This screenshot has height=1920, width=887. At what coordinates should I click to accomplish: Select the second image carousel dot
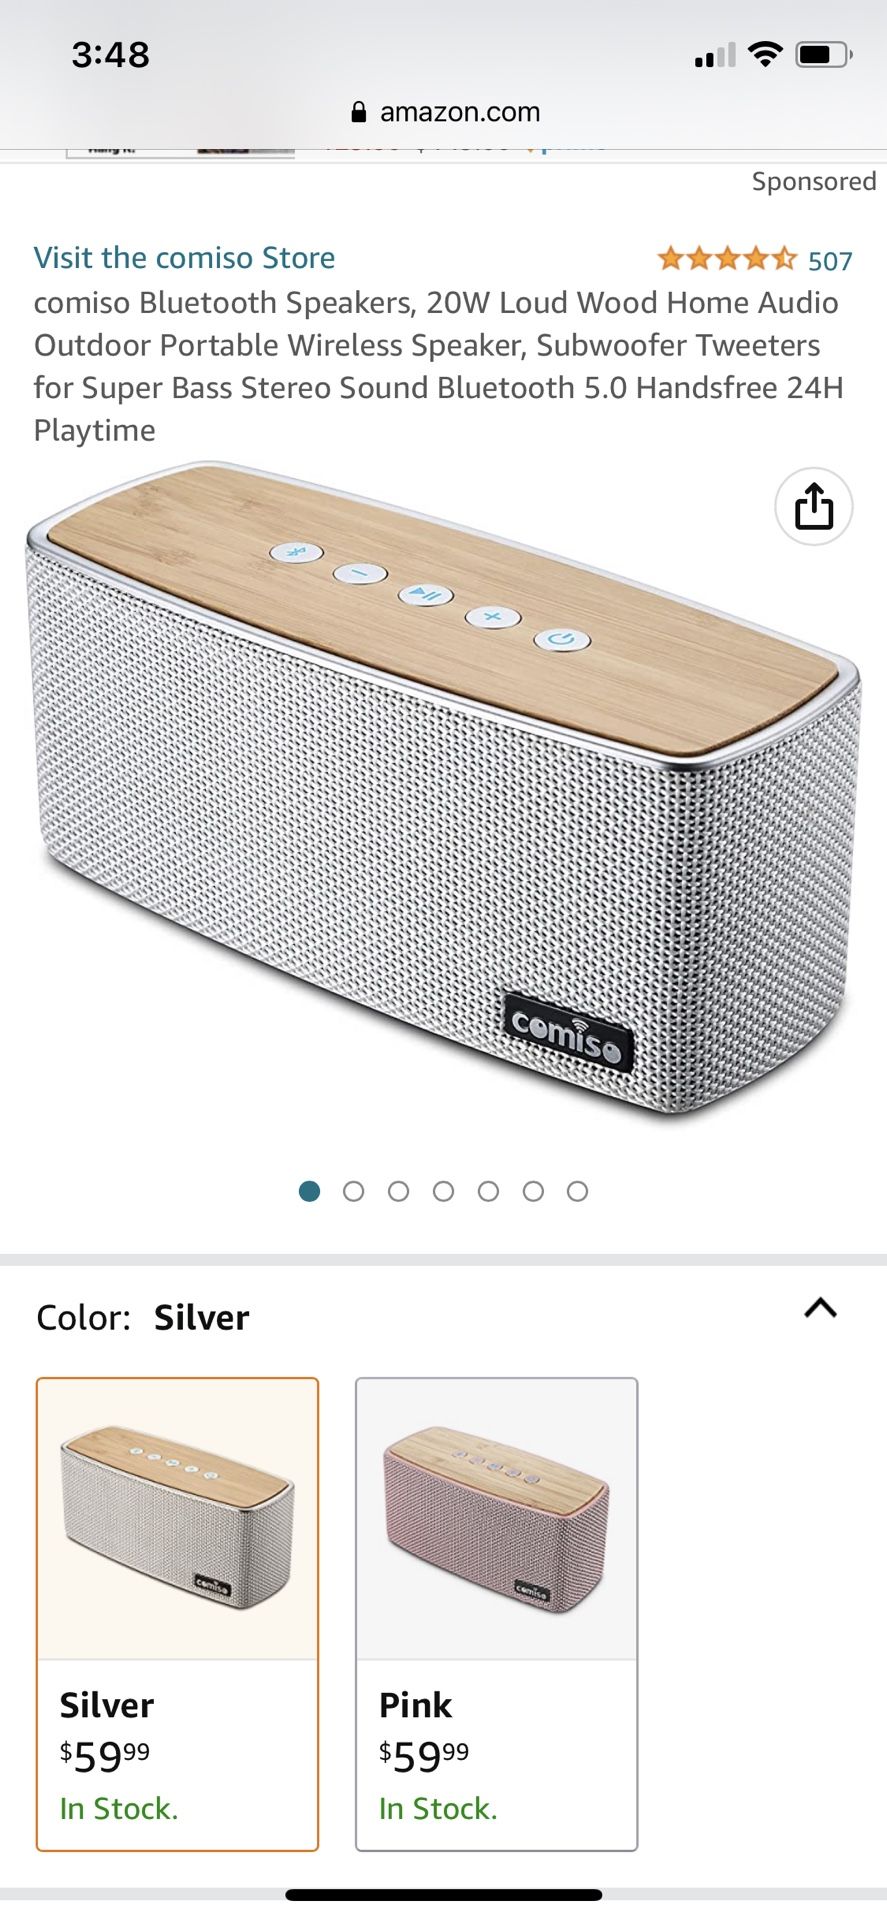(x=354, y=1191)
